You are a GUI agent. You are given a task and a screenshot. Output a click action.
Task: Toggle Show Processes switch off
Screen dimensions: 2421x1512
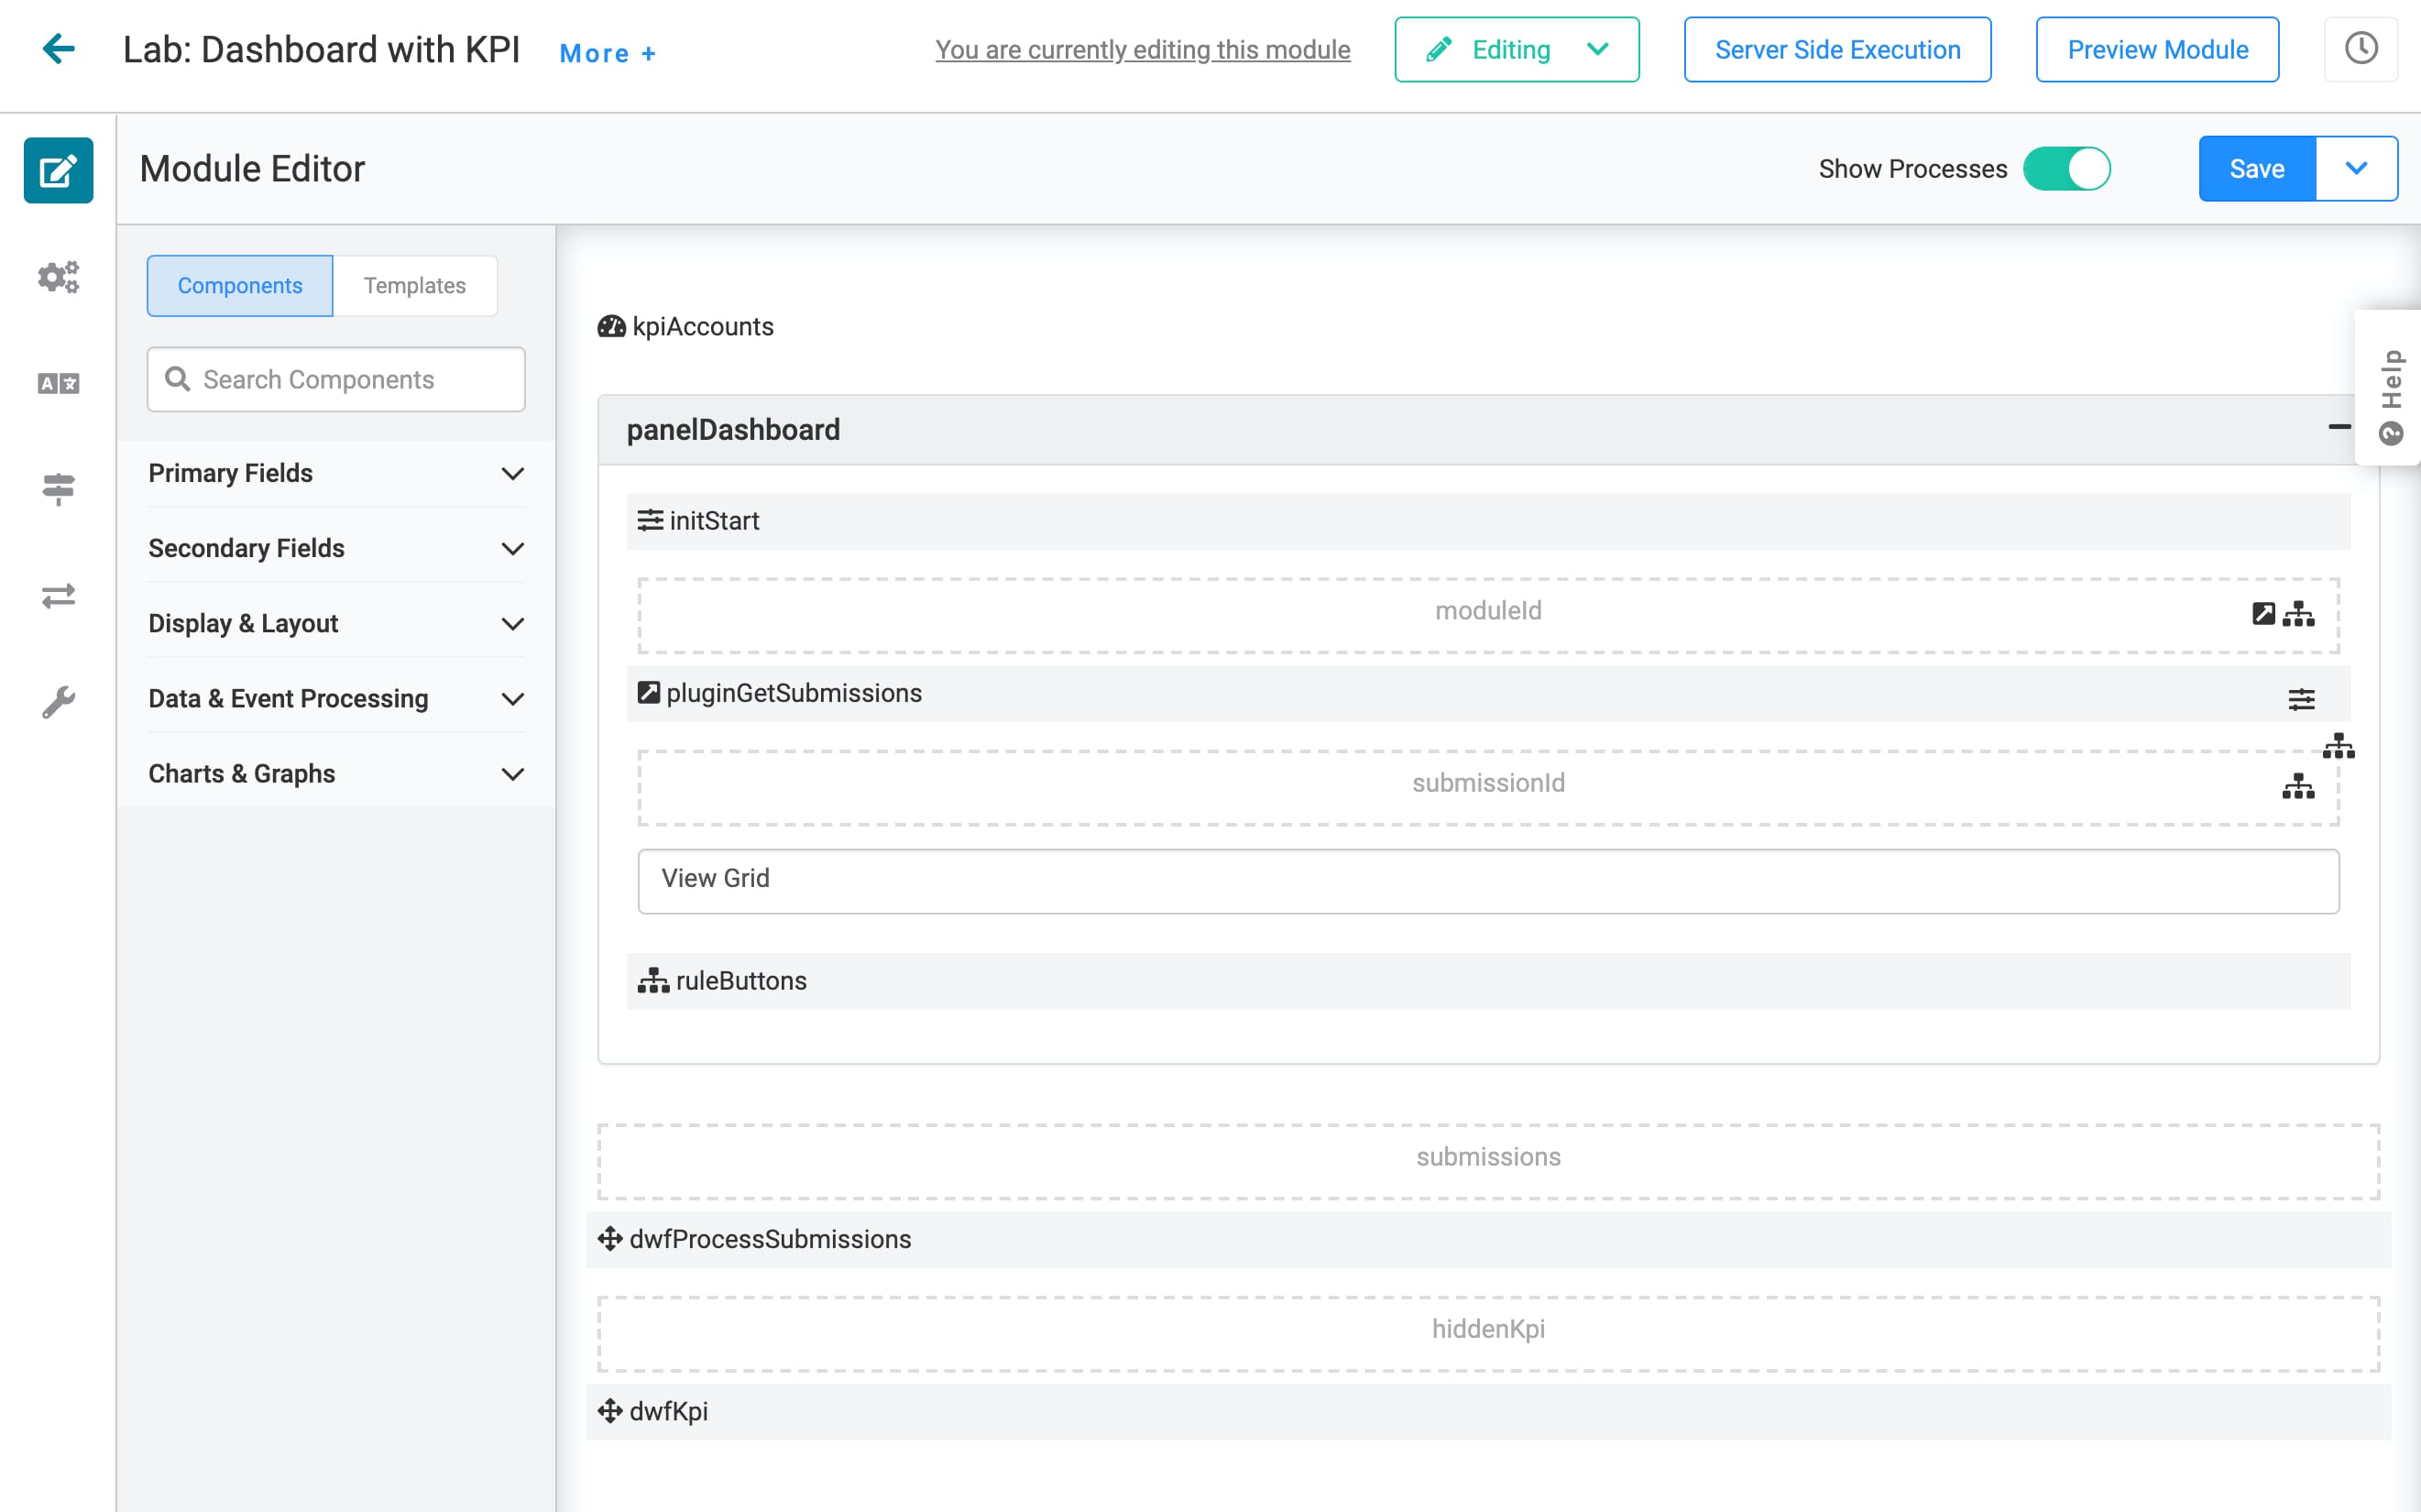(2066, 168)
